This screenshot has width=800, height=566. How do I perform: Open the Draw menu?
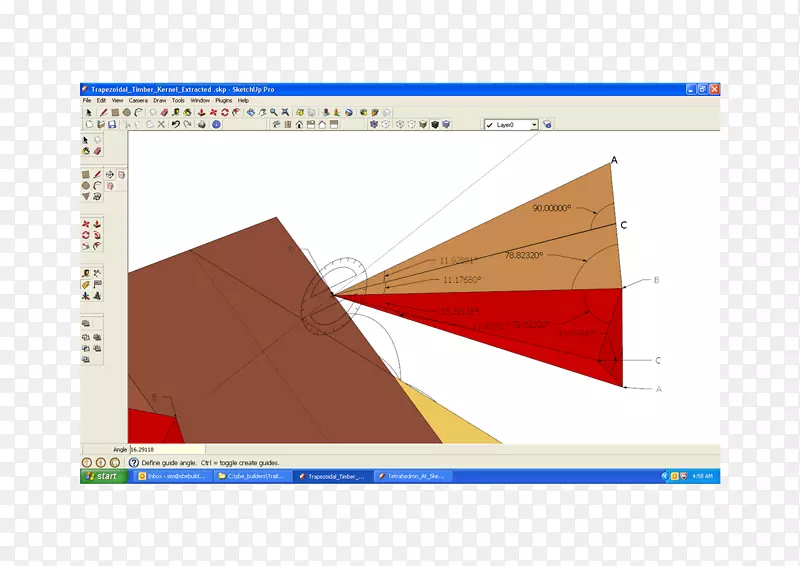pyautogui.click(x=160, y=101)
